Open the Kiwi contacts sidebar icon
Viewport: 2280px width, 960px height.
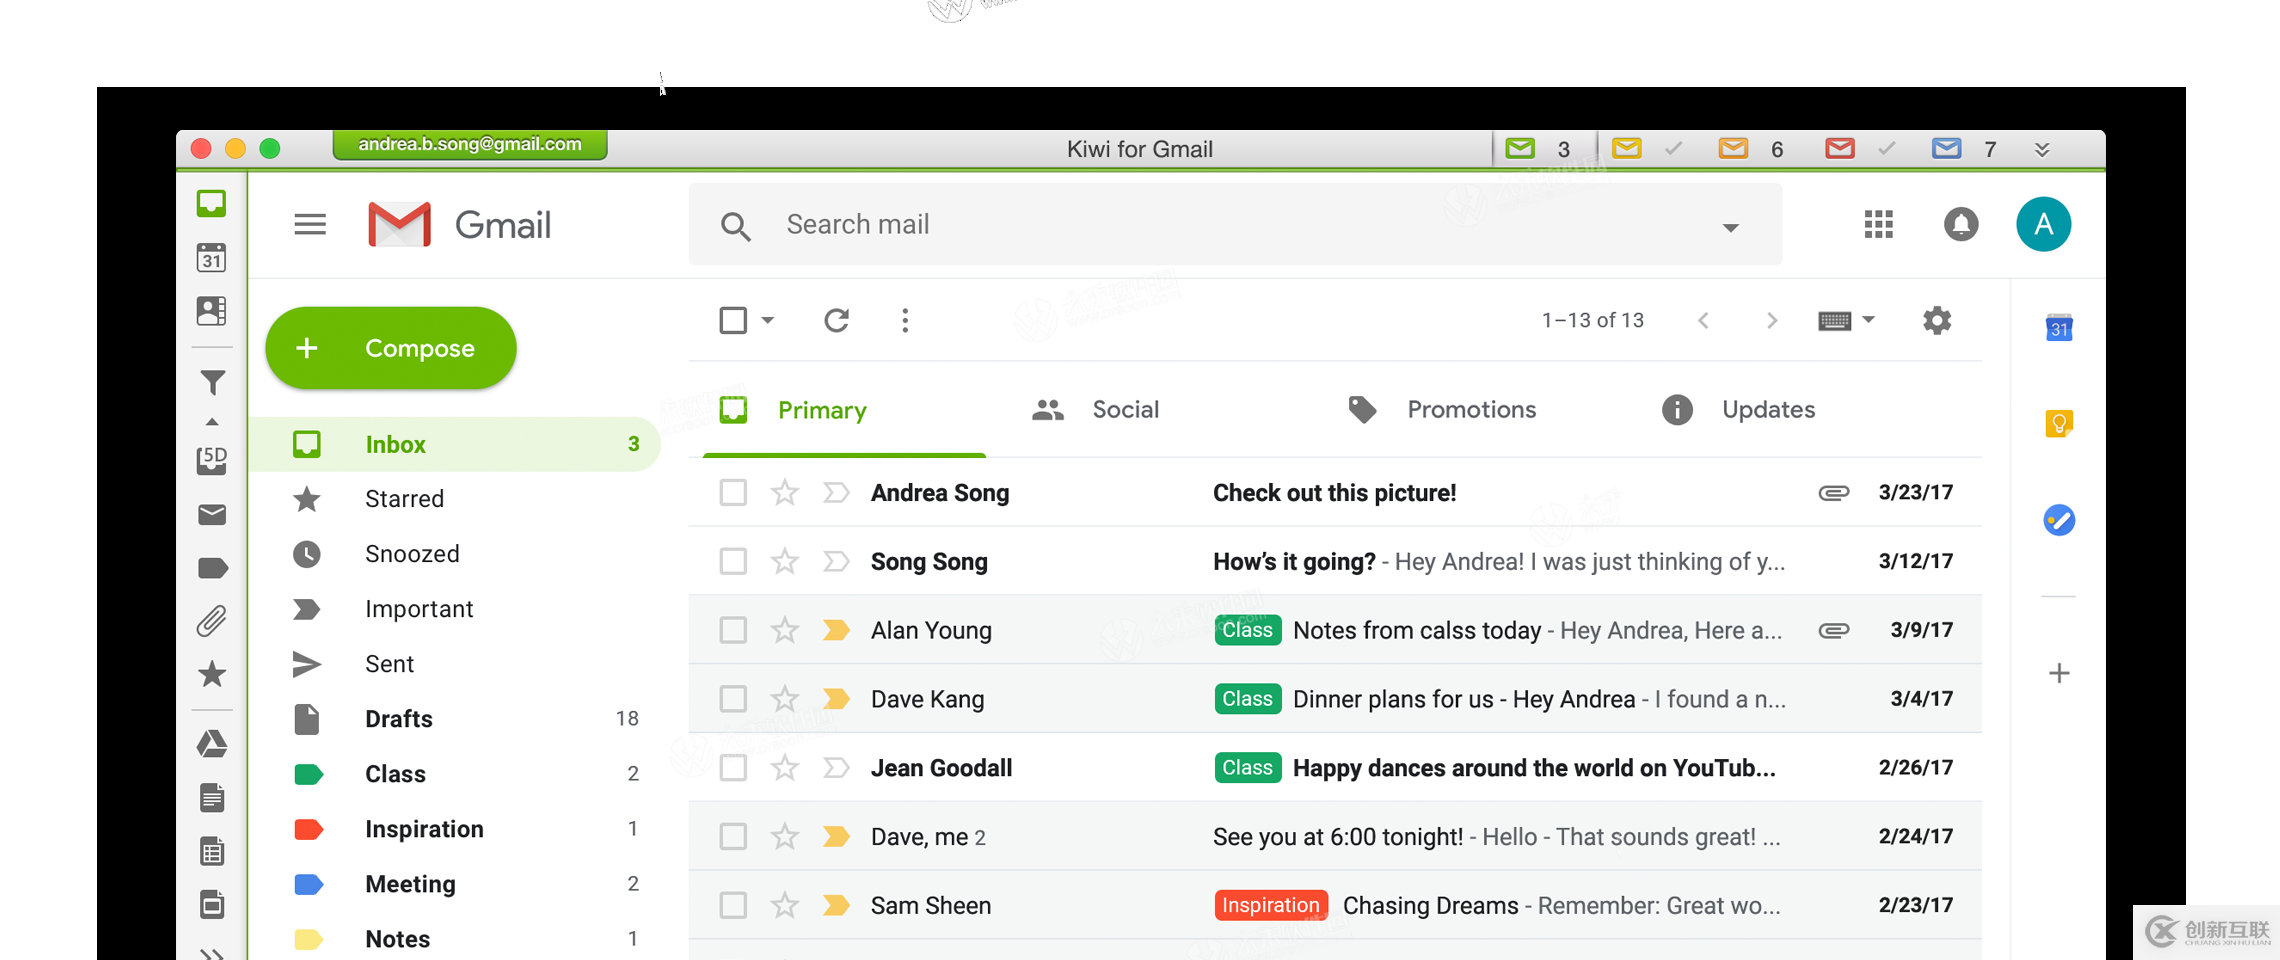tap(211, 311)
